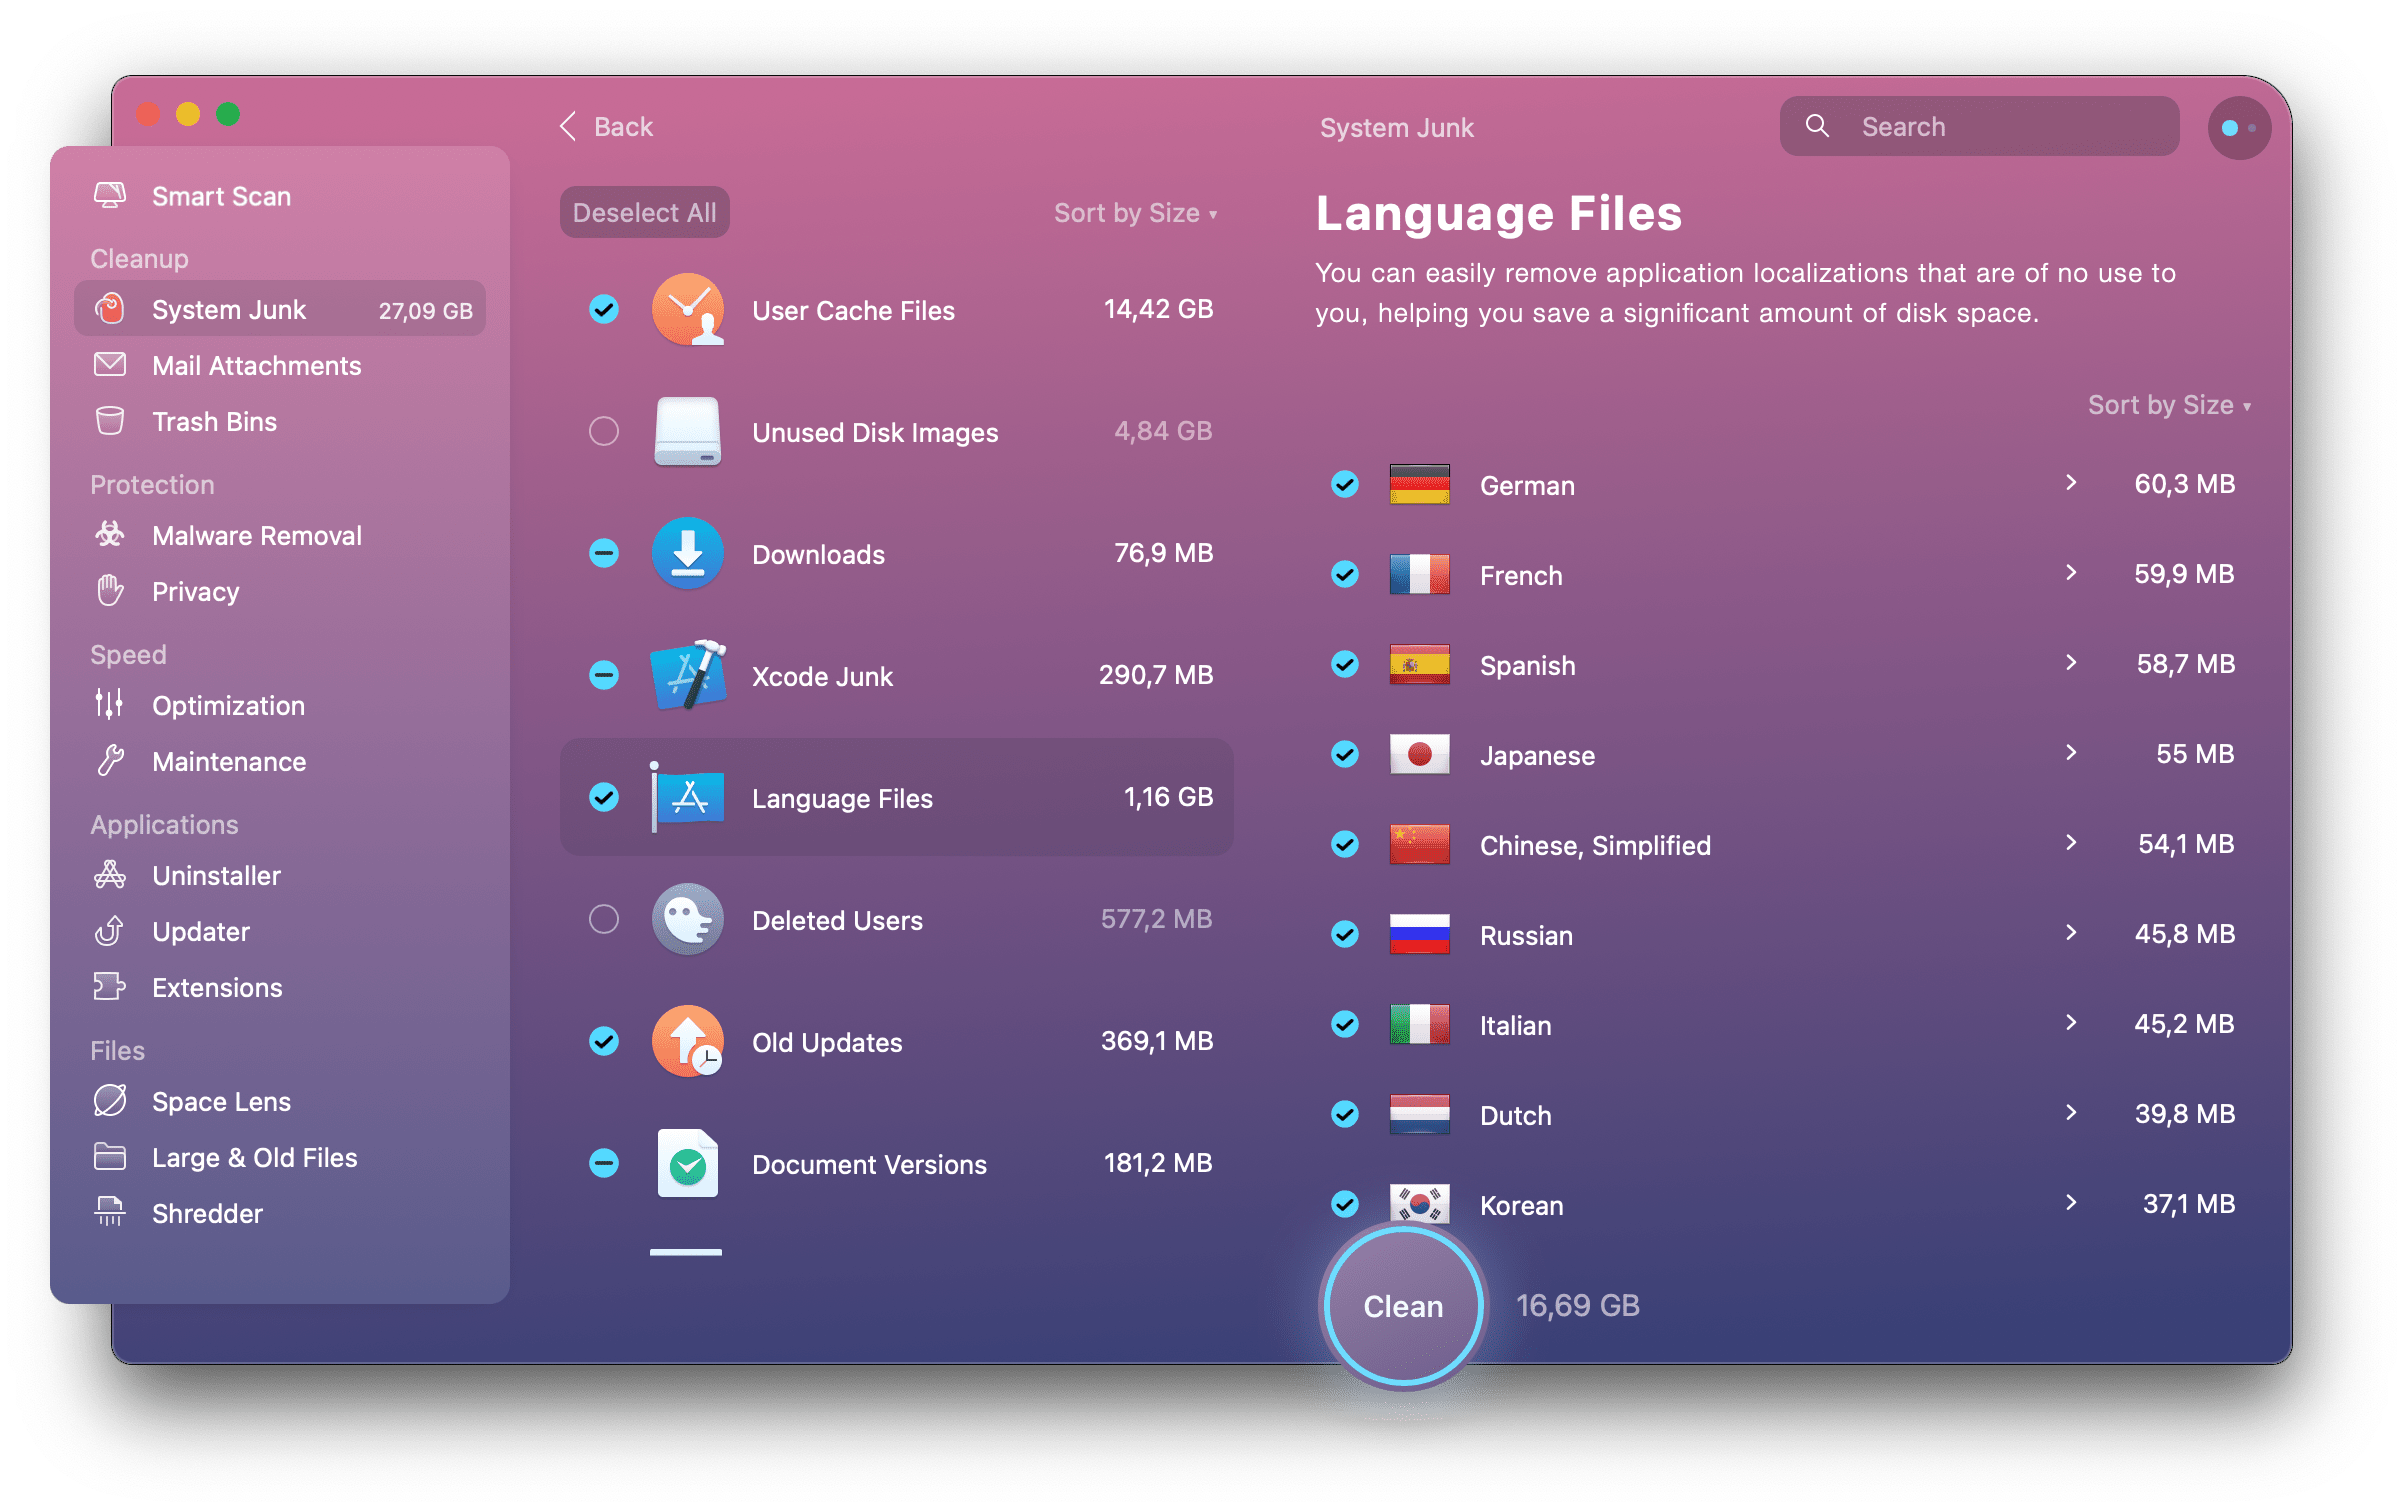Click the Smart Scan icon in sidebar
This screenshot has height=1512, width=2404.
click(x=110, y=197)
